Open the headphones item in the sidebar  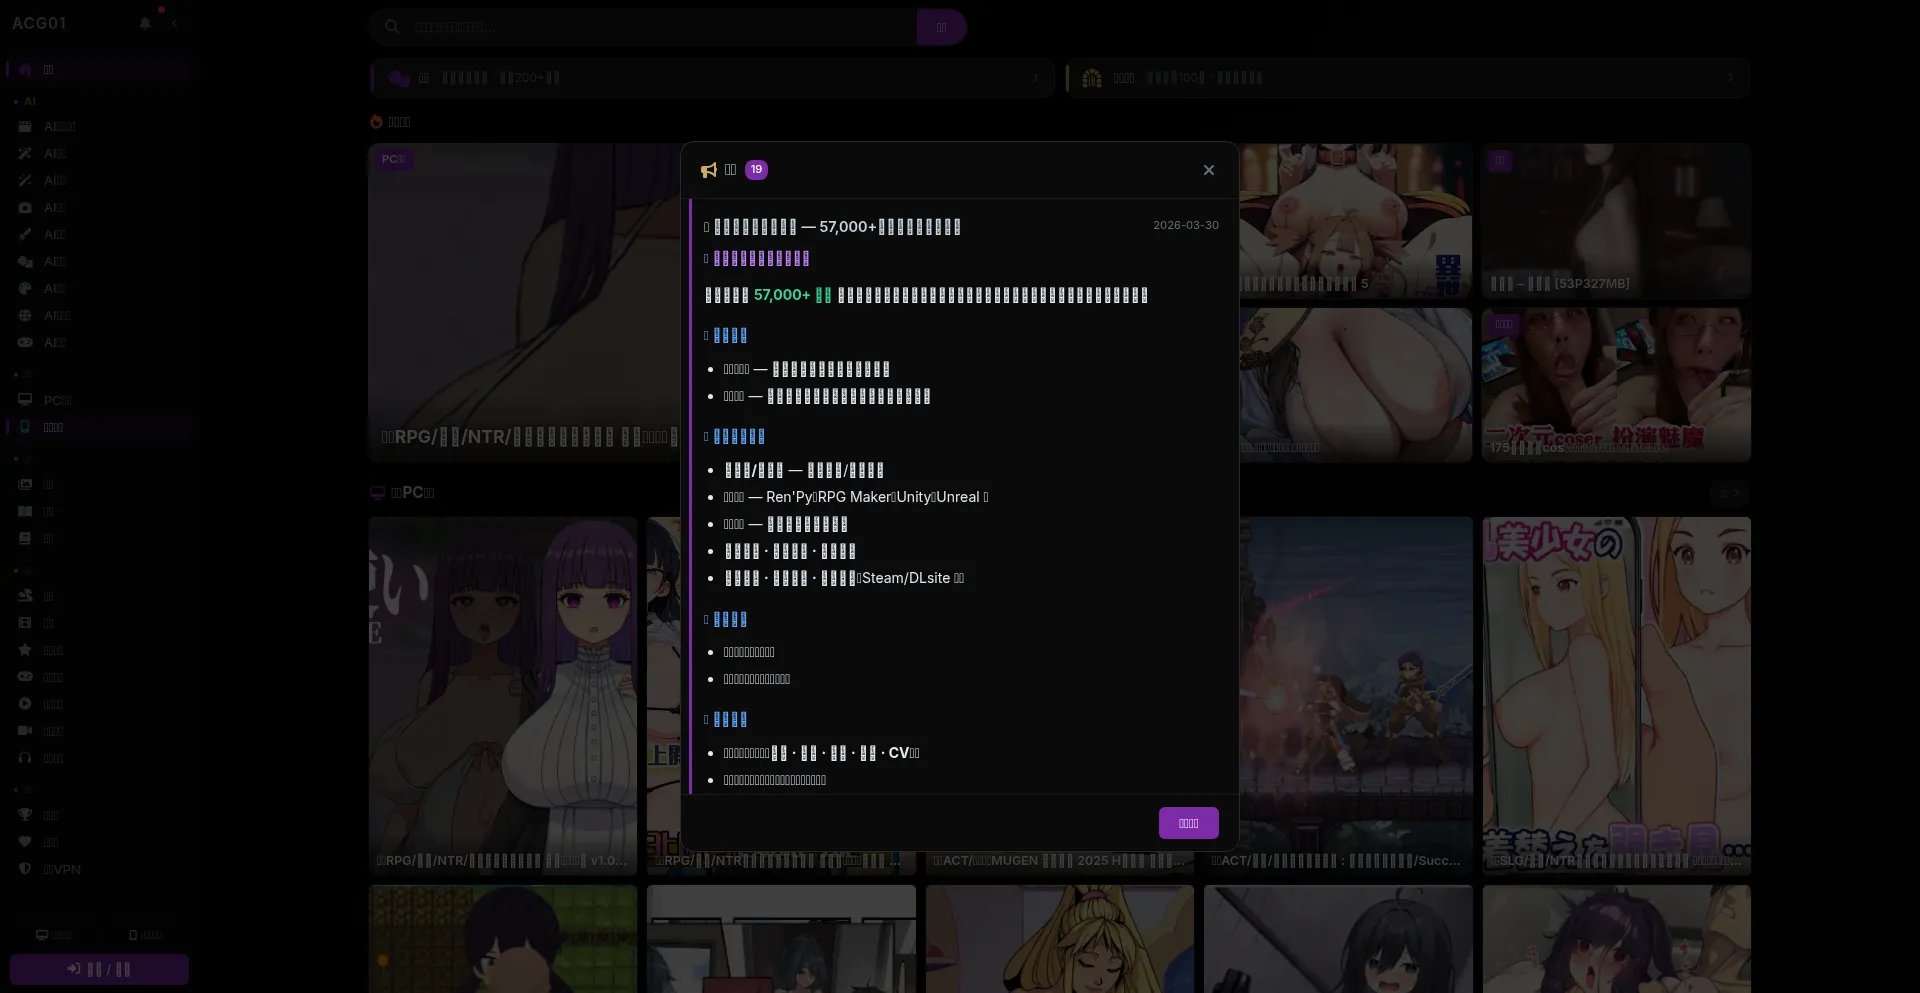[99, 758]
